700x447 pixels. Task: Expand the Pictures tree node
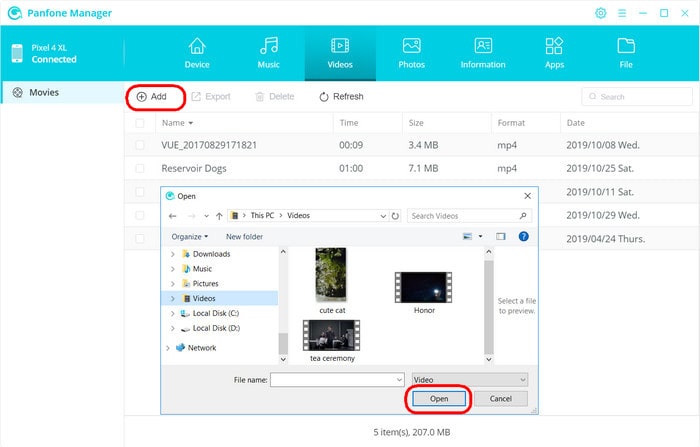click(172, 284)
